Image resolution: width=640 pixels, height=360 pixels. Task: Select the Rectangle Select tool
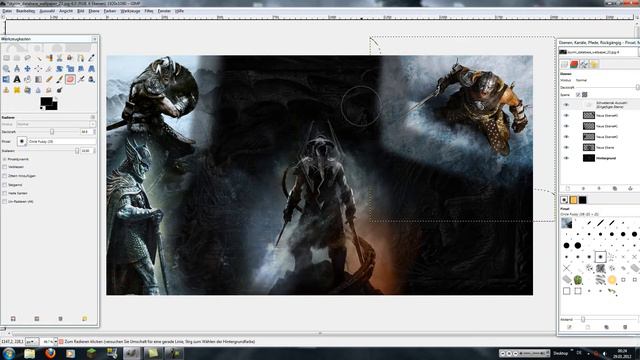[6, 58]
